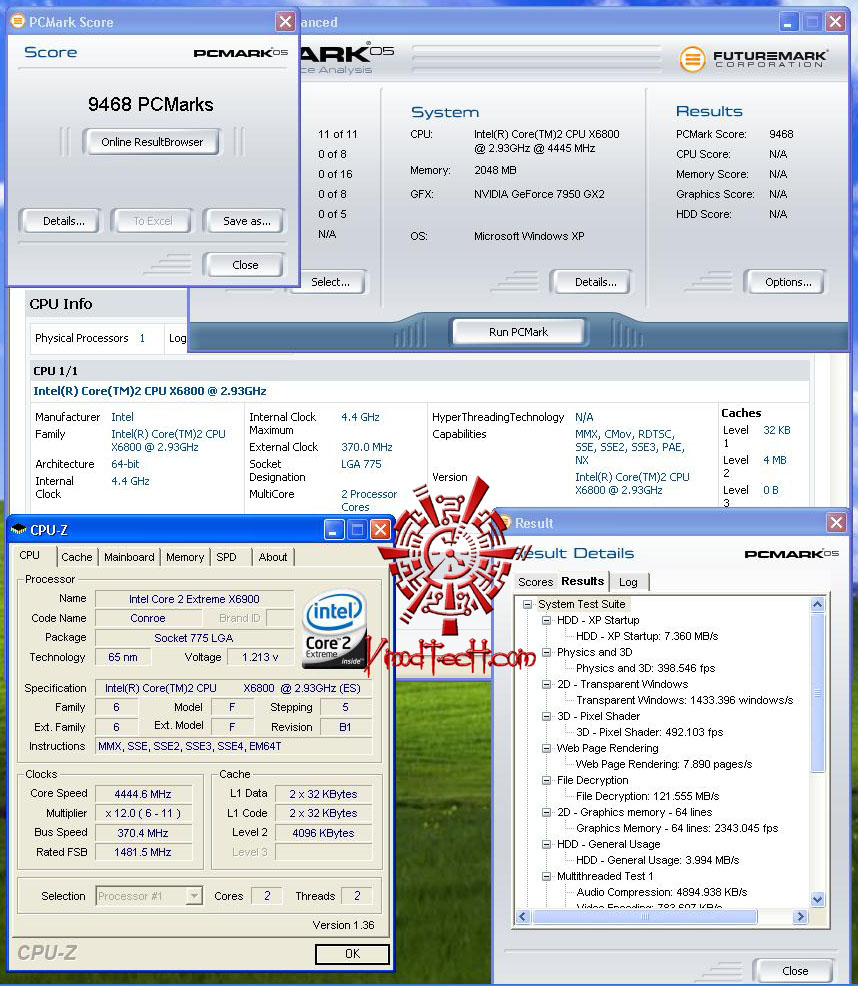Select 'Audio Compression: 4894.938 KB/s' row
This screenshot has width=858, height=986.
(x=661, y=892)
